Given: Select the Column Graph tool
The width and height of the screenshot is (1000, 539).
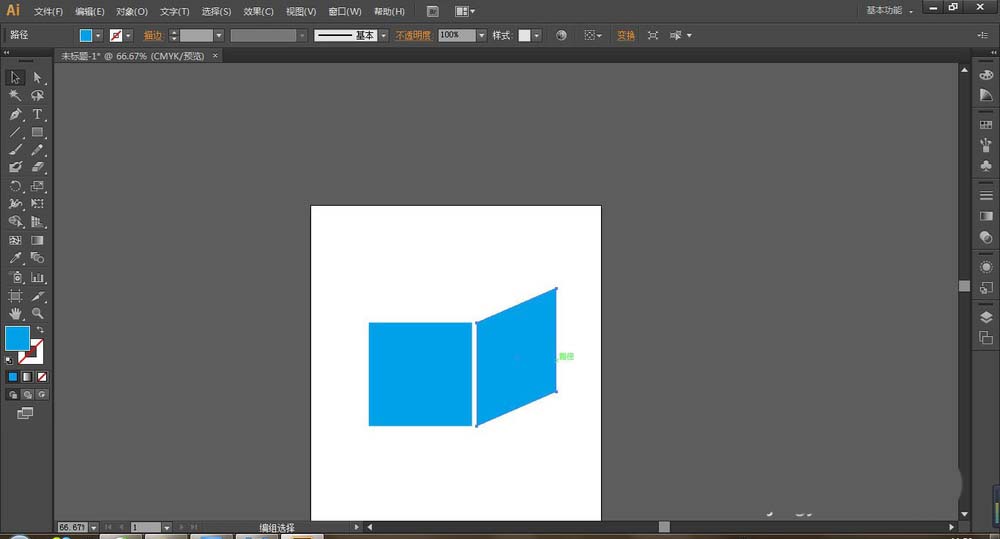Looking at the screenshot, I should tap(38, 277).
